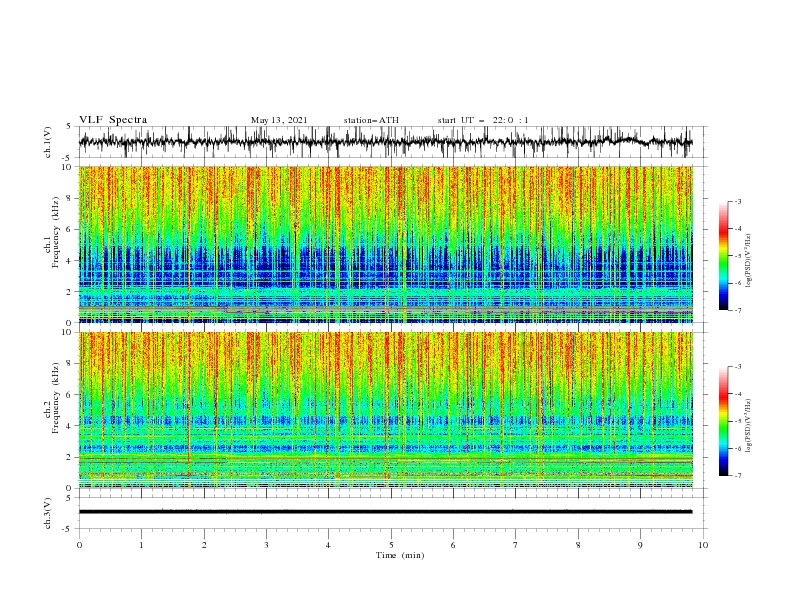Click the '-5' tick on the ch.2 colorbar

[738, 421]
